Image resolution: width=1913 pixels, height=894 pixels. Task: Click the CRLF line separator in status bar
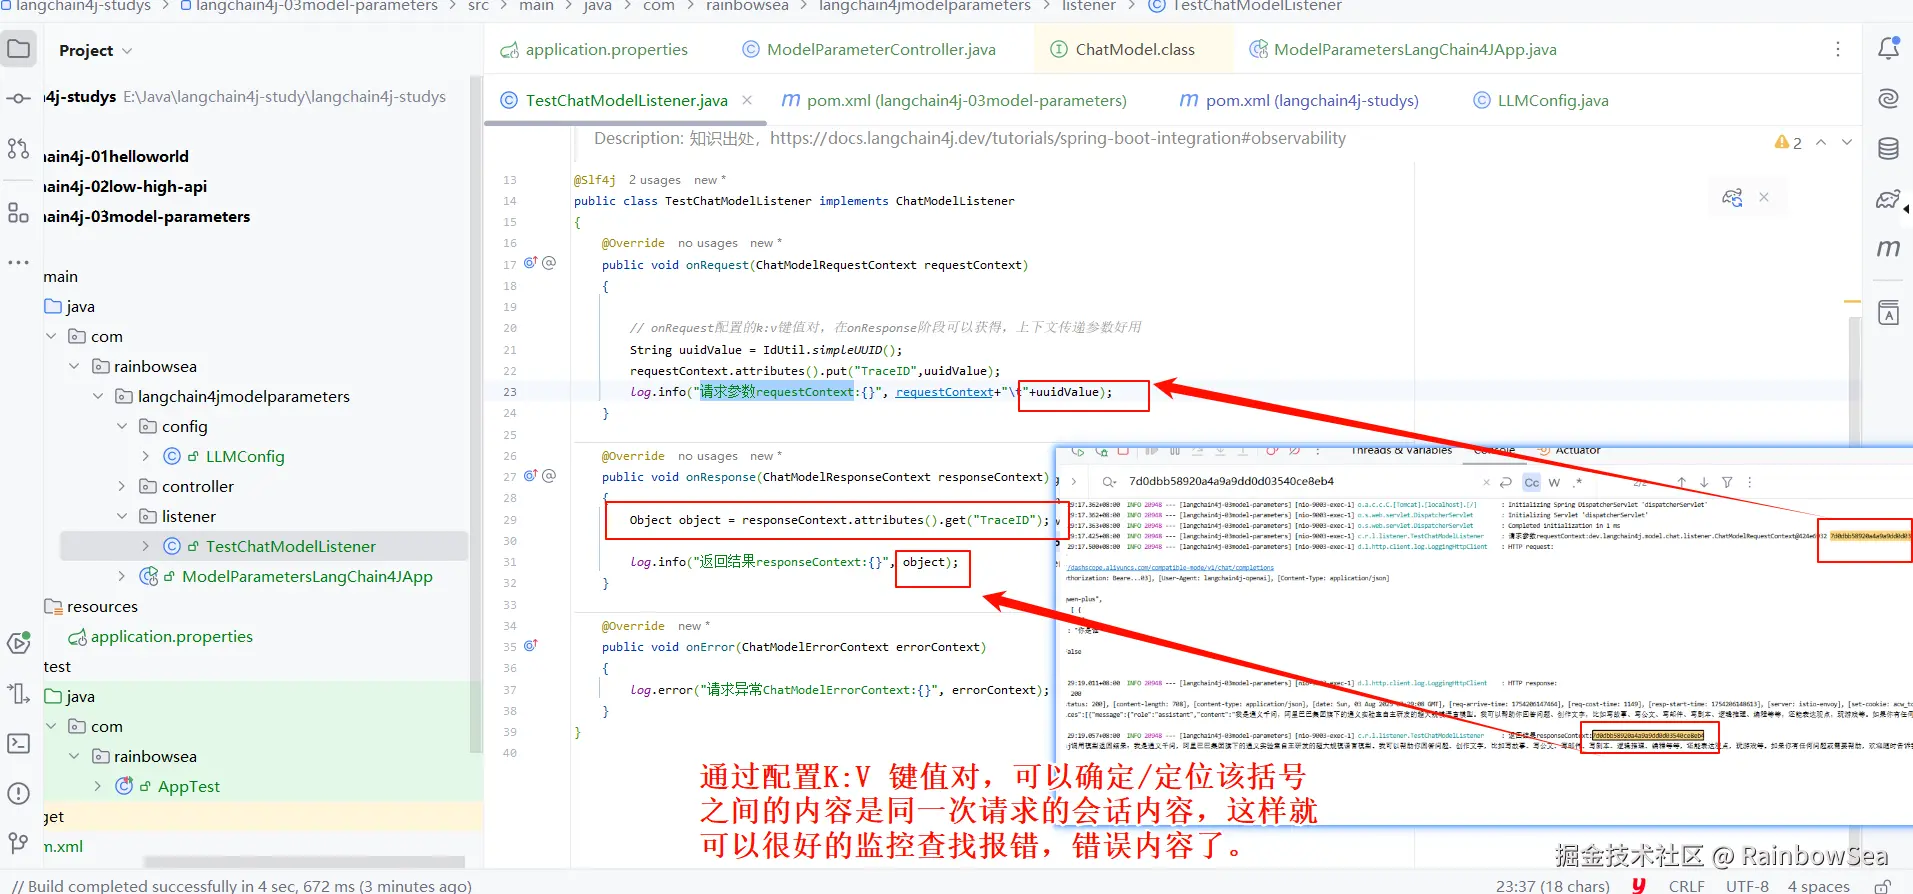(x=1686, y=886)
